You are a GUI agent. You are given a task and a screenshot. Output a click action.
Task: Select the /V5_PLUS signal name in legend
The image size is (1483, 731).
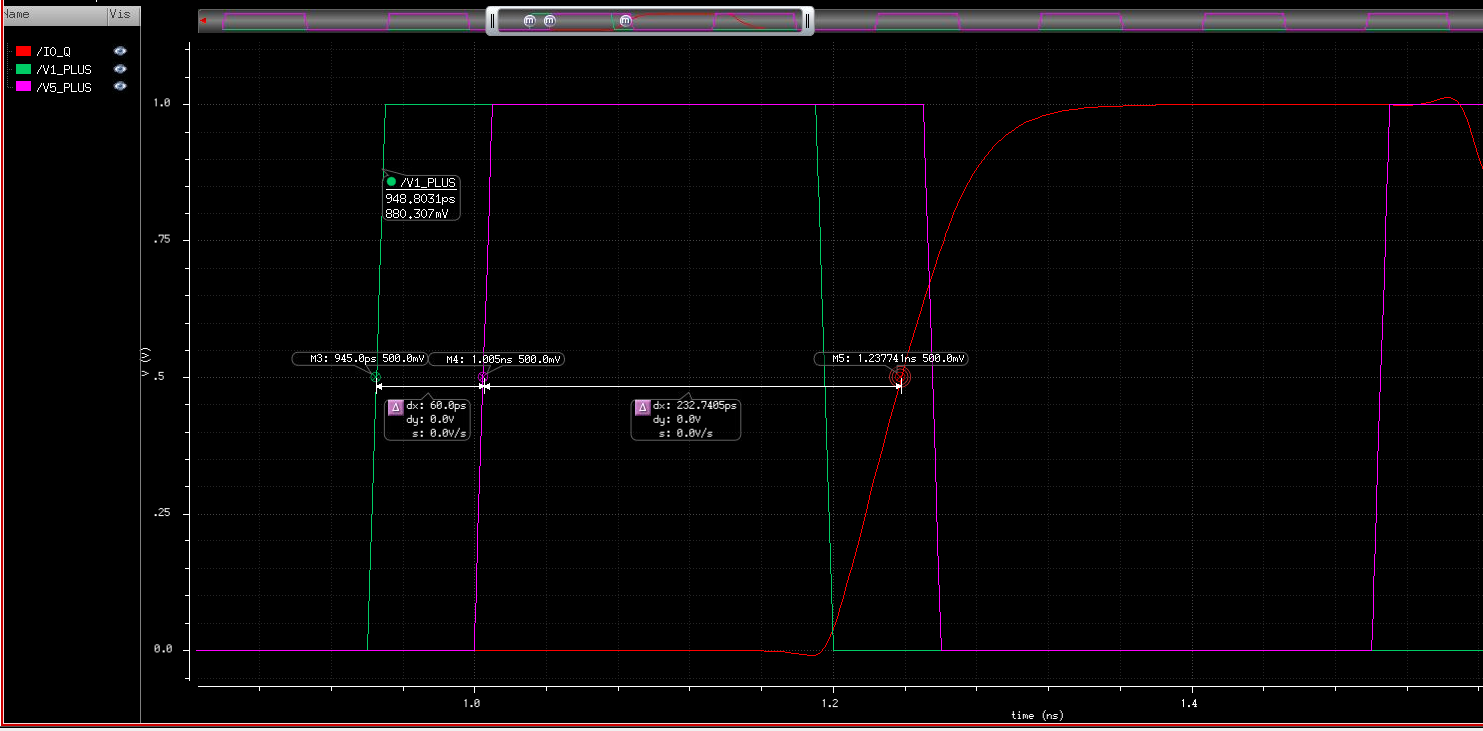tap(63, 87)
